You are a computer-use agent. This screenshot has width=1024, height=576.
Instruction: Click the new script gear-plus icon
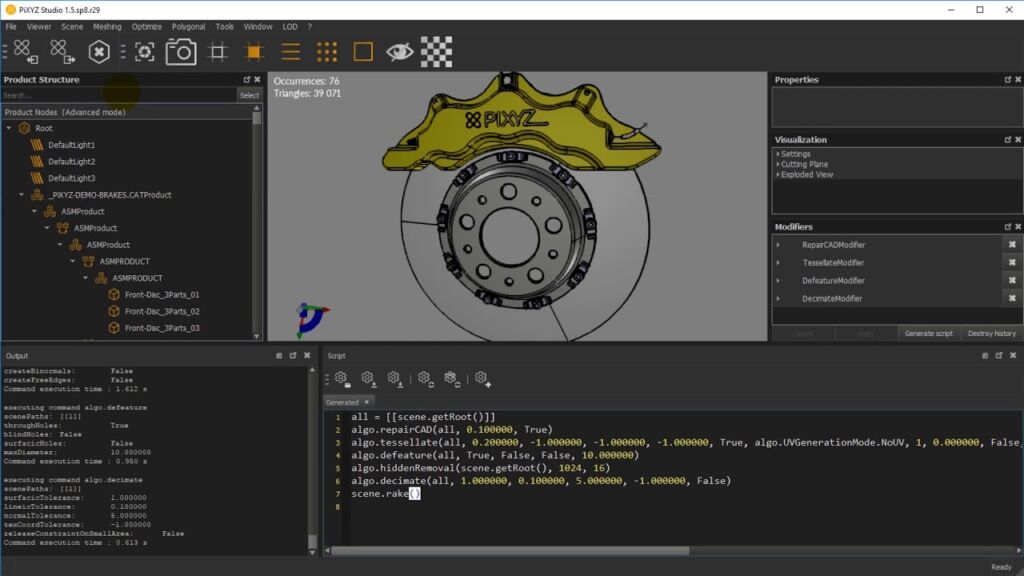tap(483, 379)
